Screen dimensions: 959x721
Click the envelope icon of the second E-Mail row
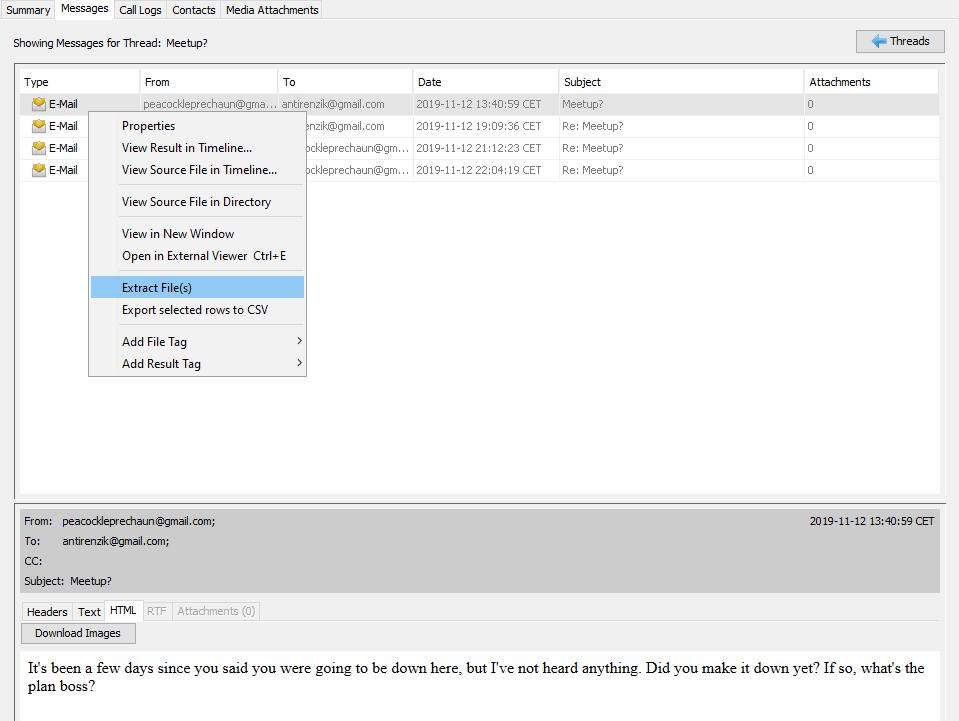click(x=39, y=126)
